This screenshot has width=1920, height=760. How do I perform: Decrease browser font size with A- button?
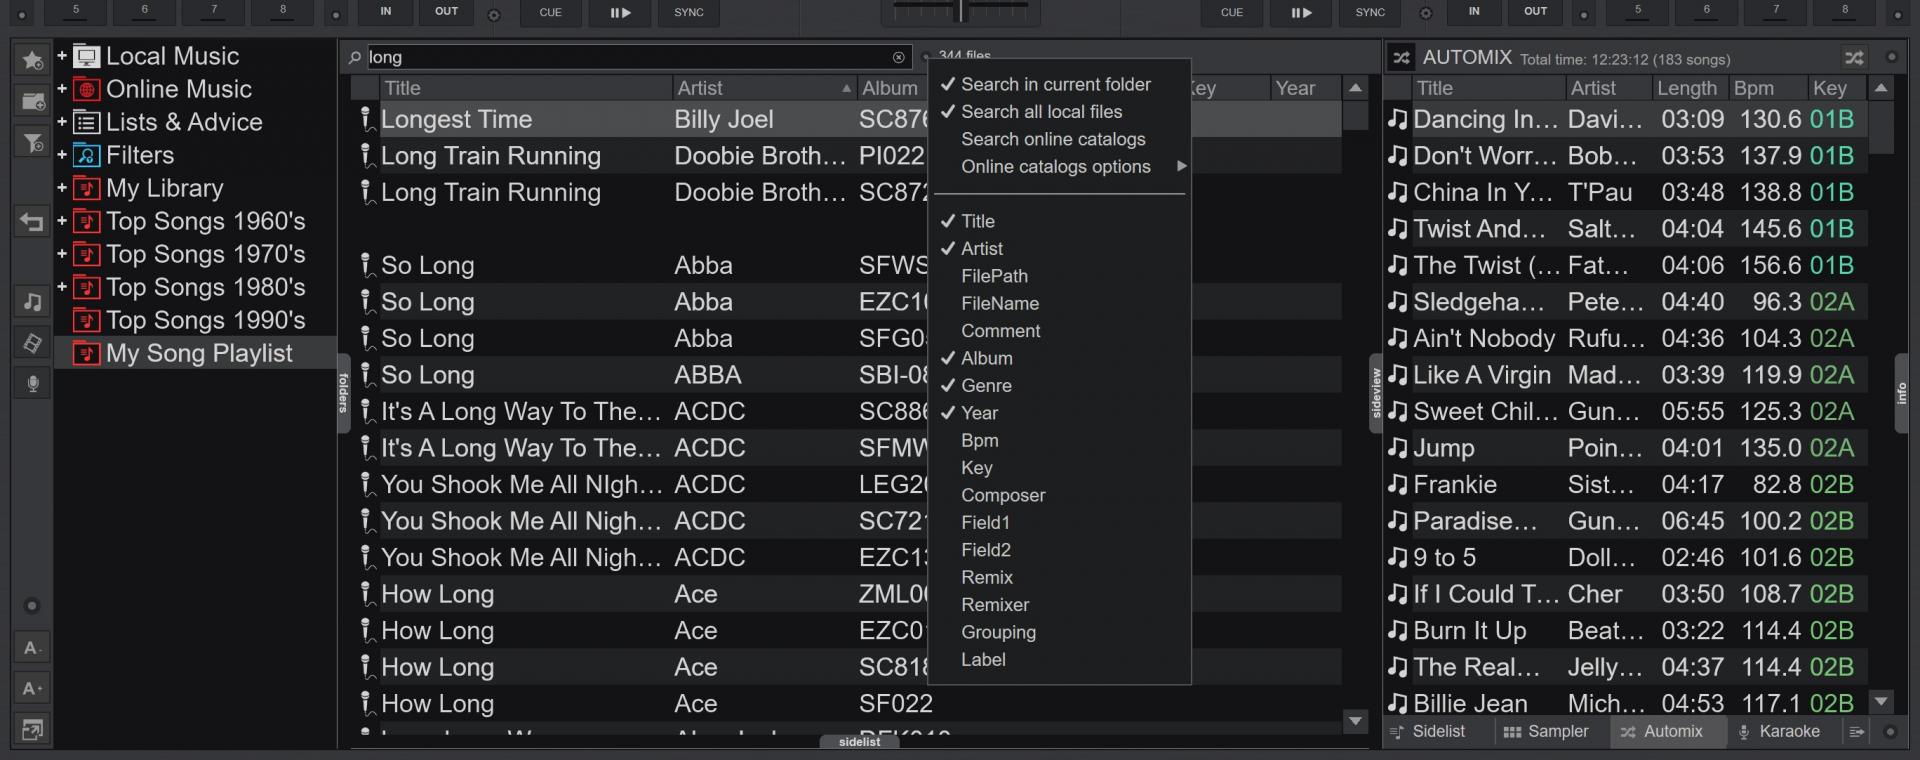click(32, 648)
